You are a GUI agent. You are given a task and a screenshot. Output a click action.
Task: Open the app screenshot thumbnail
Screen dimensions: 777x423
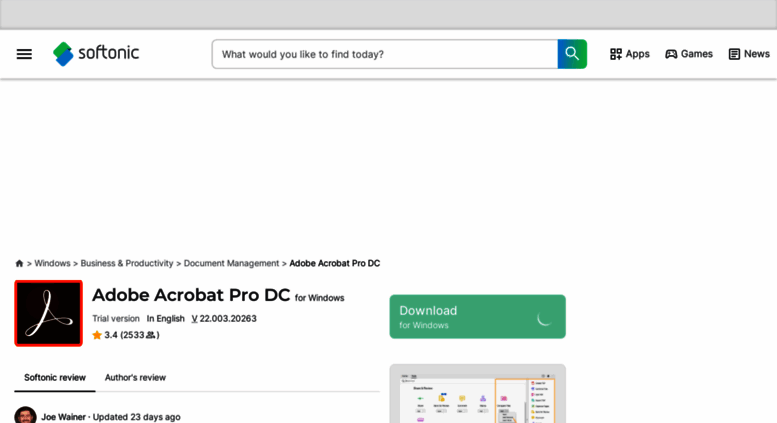477,394
